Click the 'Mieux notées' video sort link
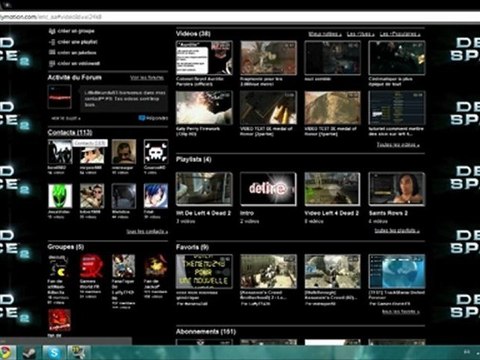480x360 pixels. [325, 34]
